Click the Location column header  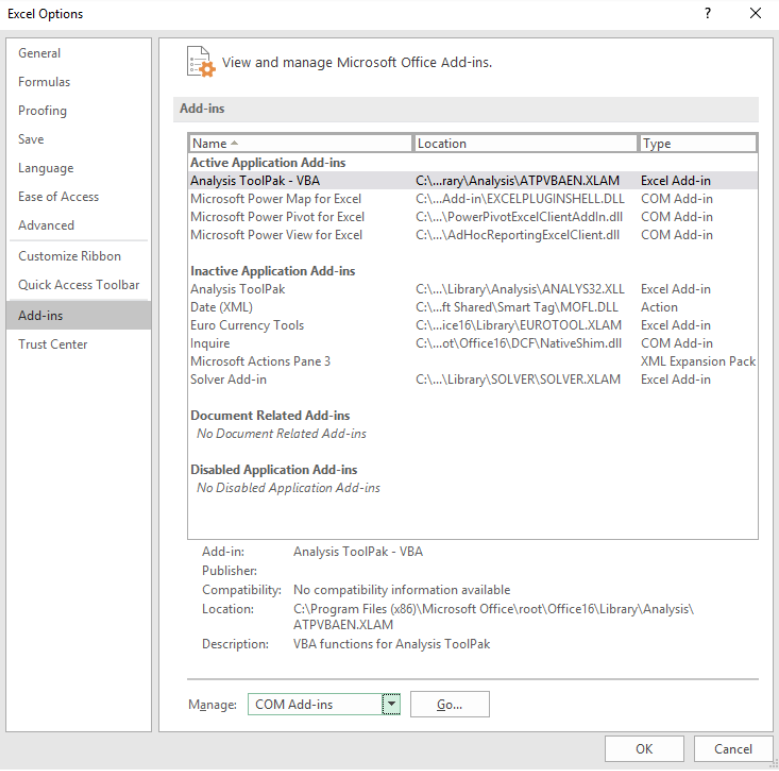(x=525, y=143)
